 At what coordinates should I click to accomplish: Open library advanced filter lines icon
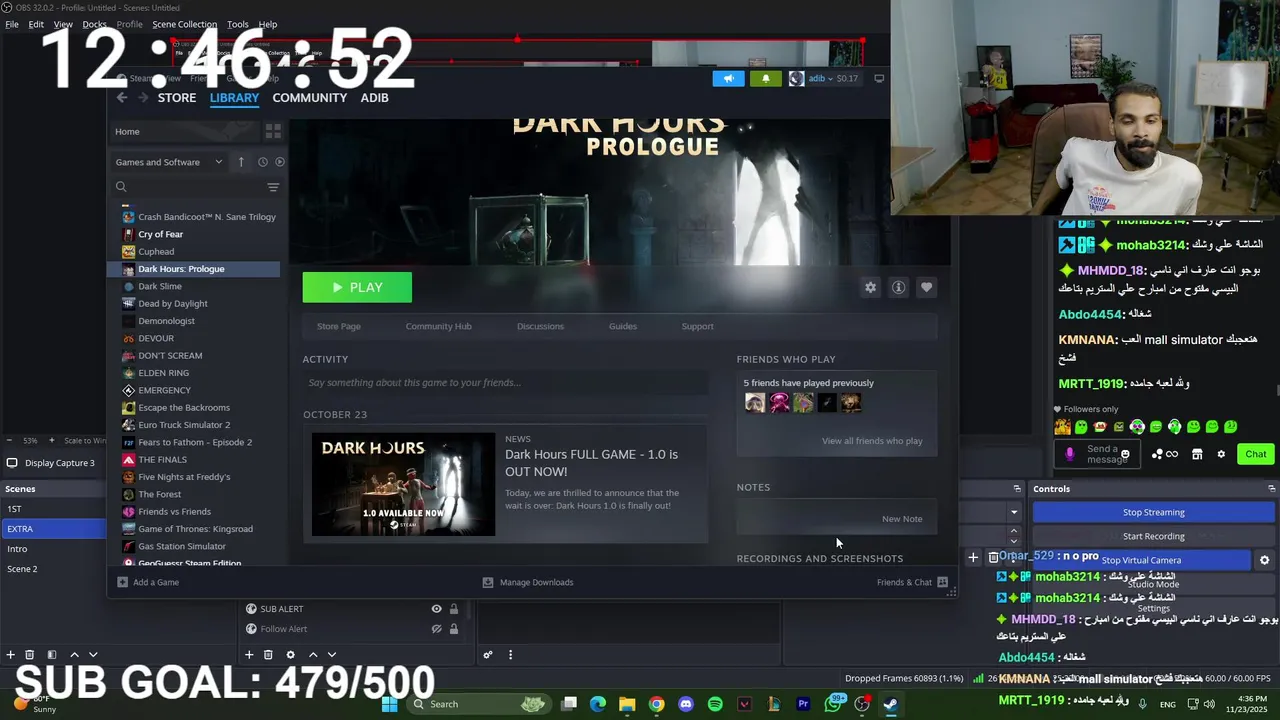pyautogui.click(x=273, y=187)
